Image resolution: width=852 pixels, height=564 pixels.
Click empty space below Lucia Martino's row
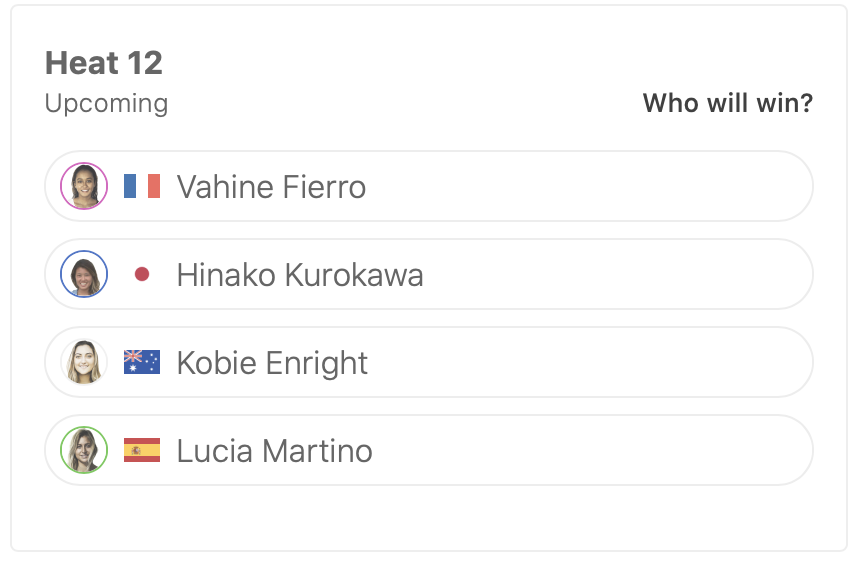pos(428,517)
